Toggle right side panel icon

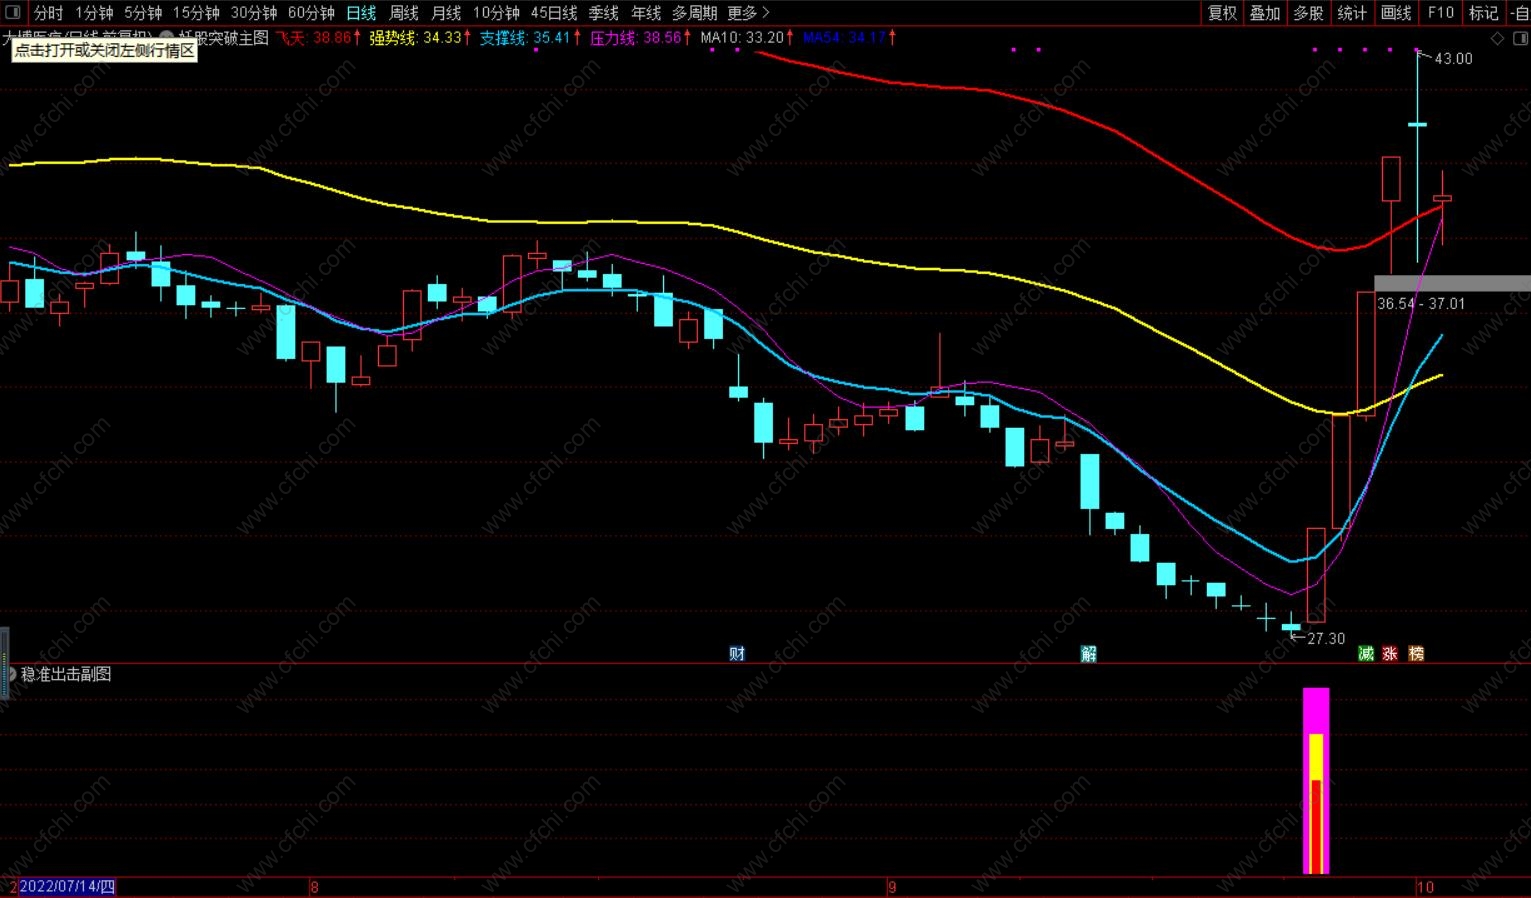[x=1521, y=38]
